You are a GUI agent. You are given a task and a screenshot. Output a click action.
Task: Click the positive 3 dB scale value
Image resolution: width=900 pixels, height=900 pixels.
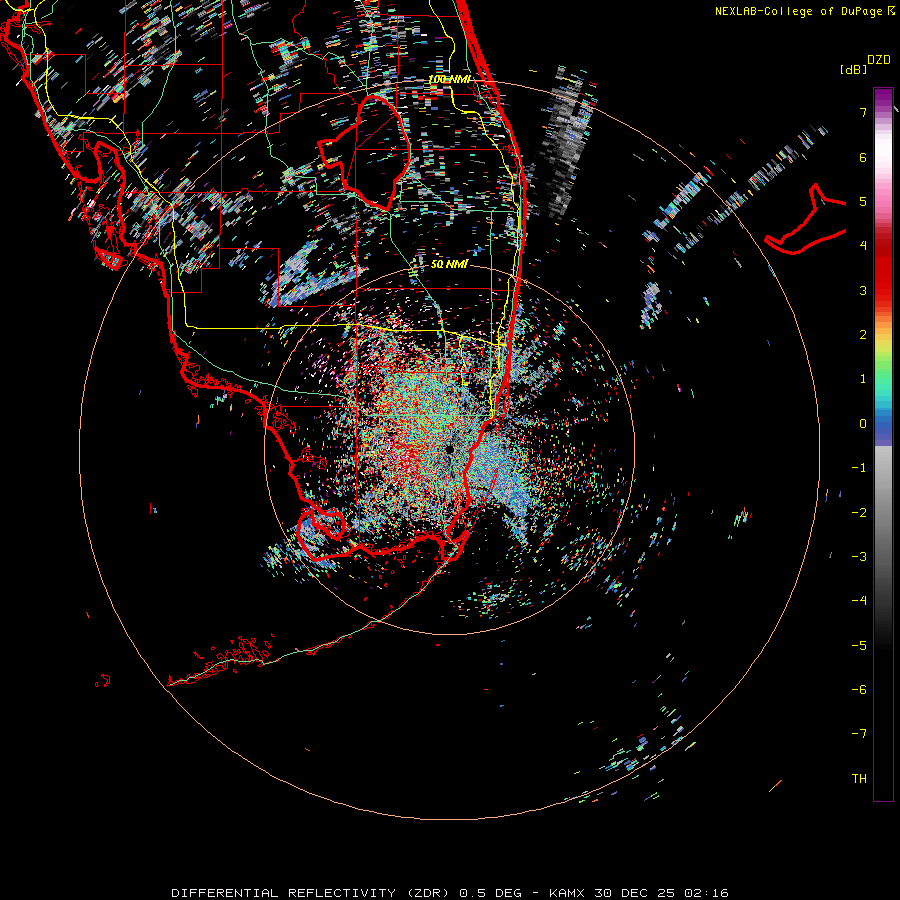863,290
